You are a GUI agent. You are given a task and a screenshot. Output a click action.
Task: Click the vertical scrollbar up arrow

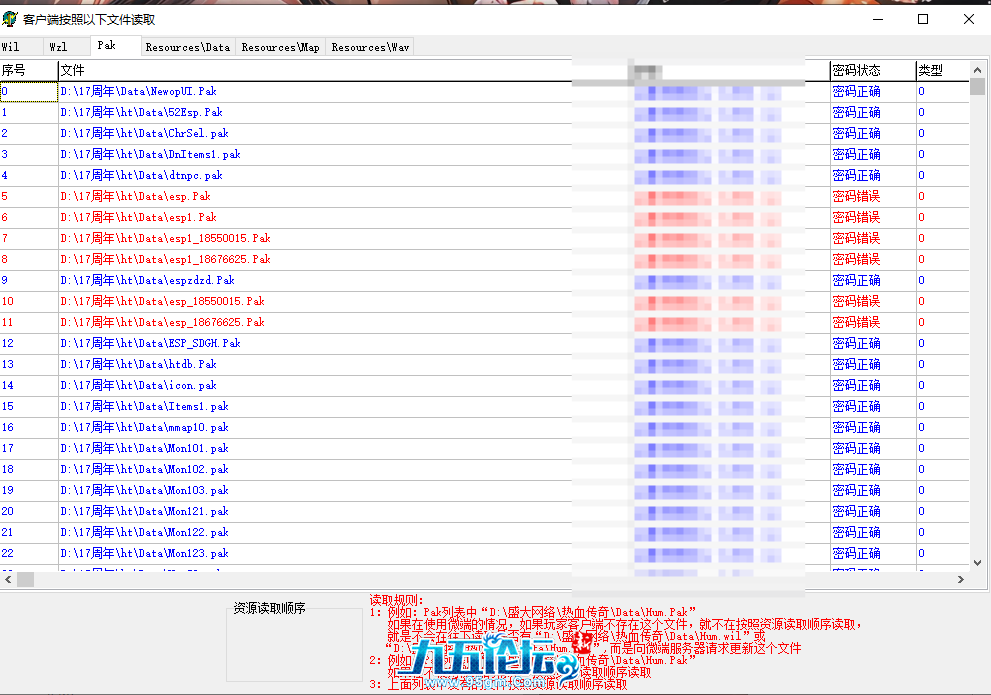click(977, 70)
